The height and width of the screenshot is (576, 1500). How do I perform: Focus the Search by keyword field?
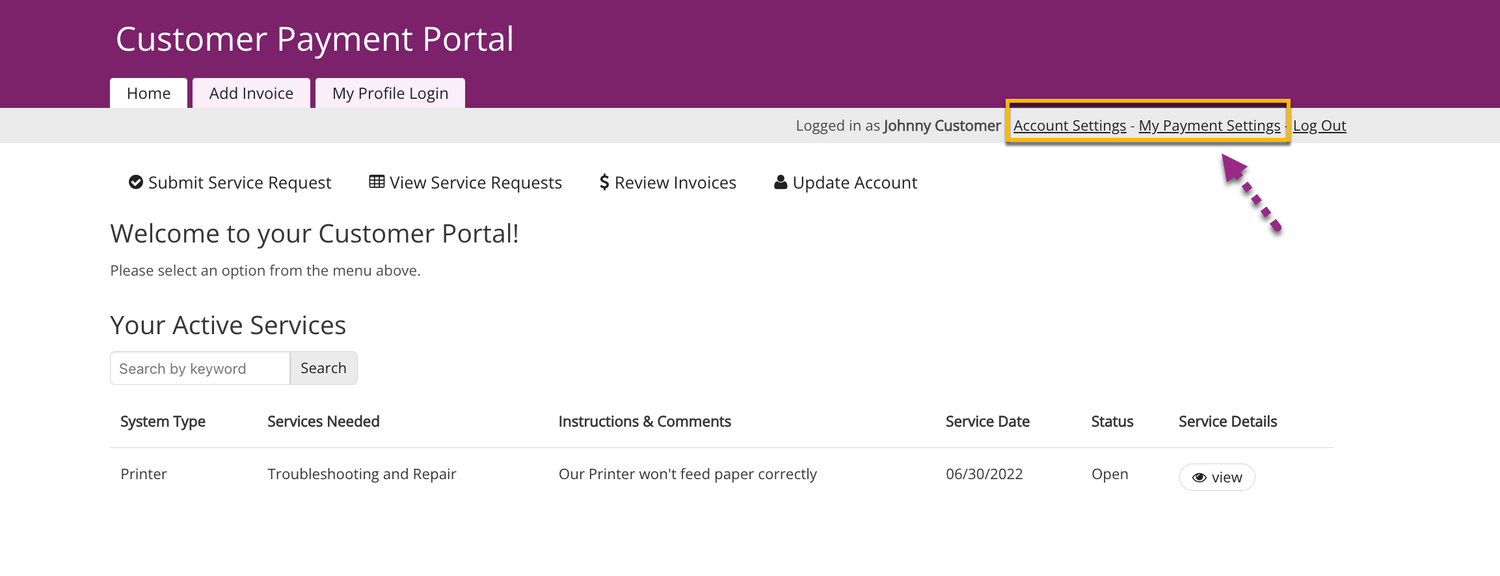200,368
